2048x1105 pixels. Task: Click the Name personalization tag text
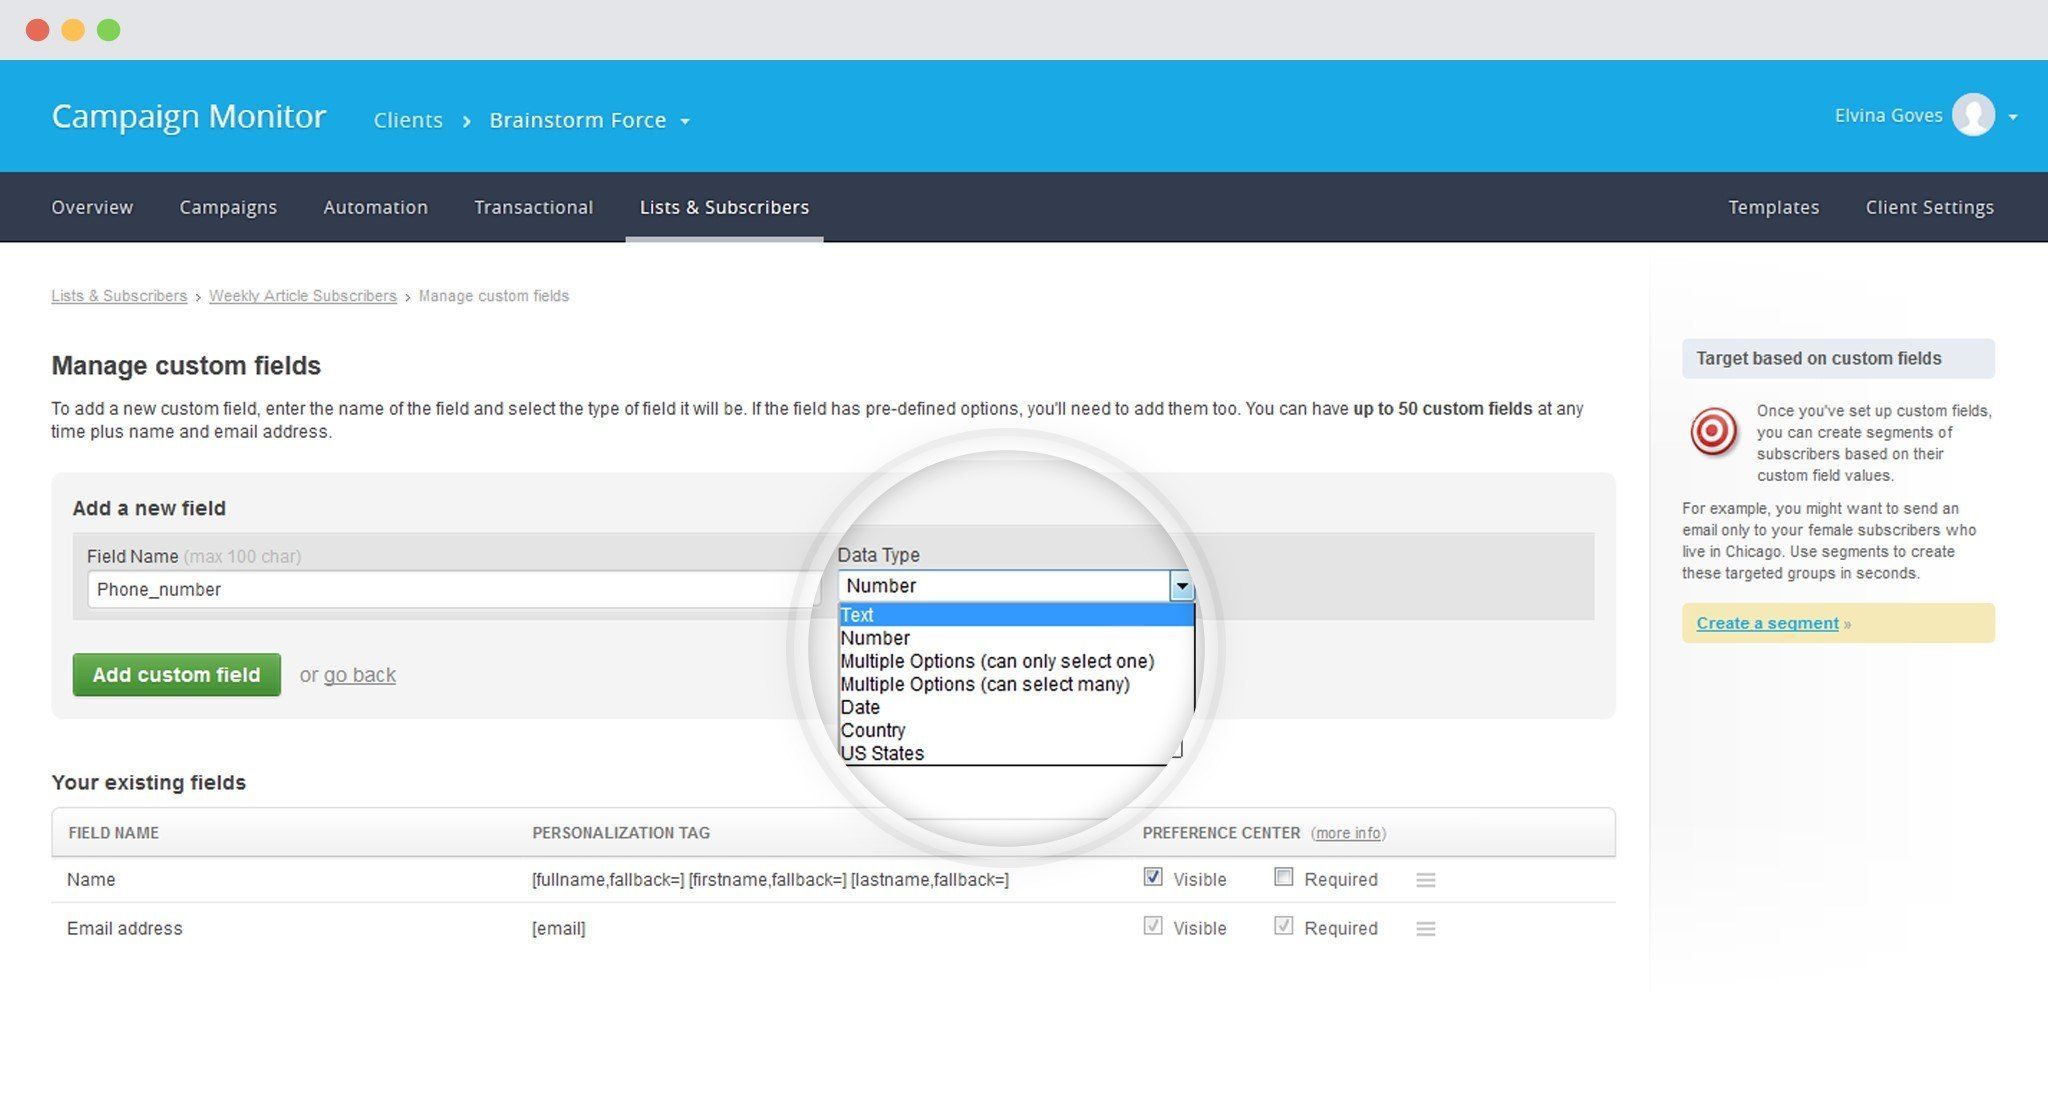770,880
